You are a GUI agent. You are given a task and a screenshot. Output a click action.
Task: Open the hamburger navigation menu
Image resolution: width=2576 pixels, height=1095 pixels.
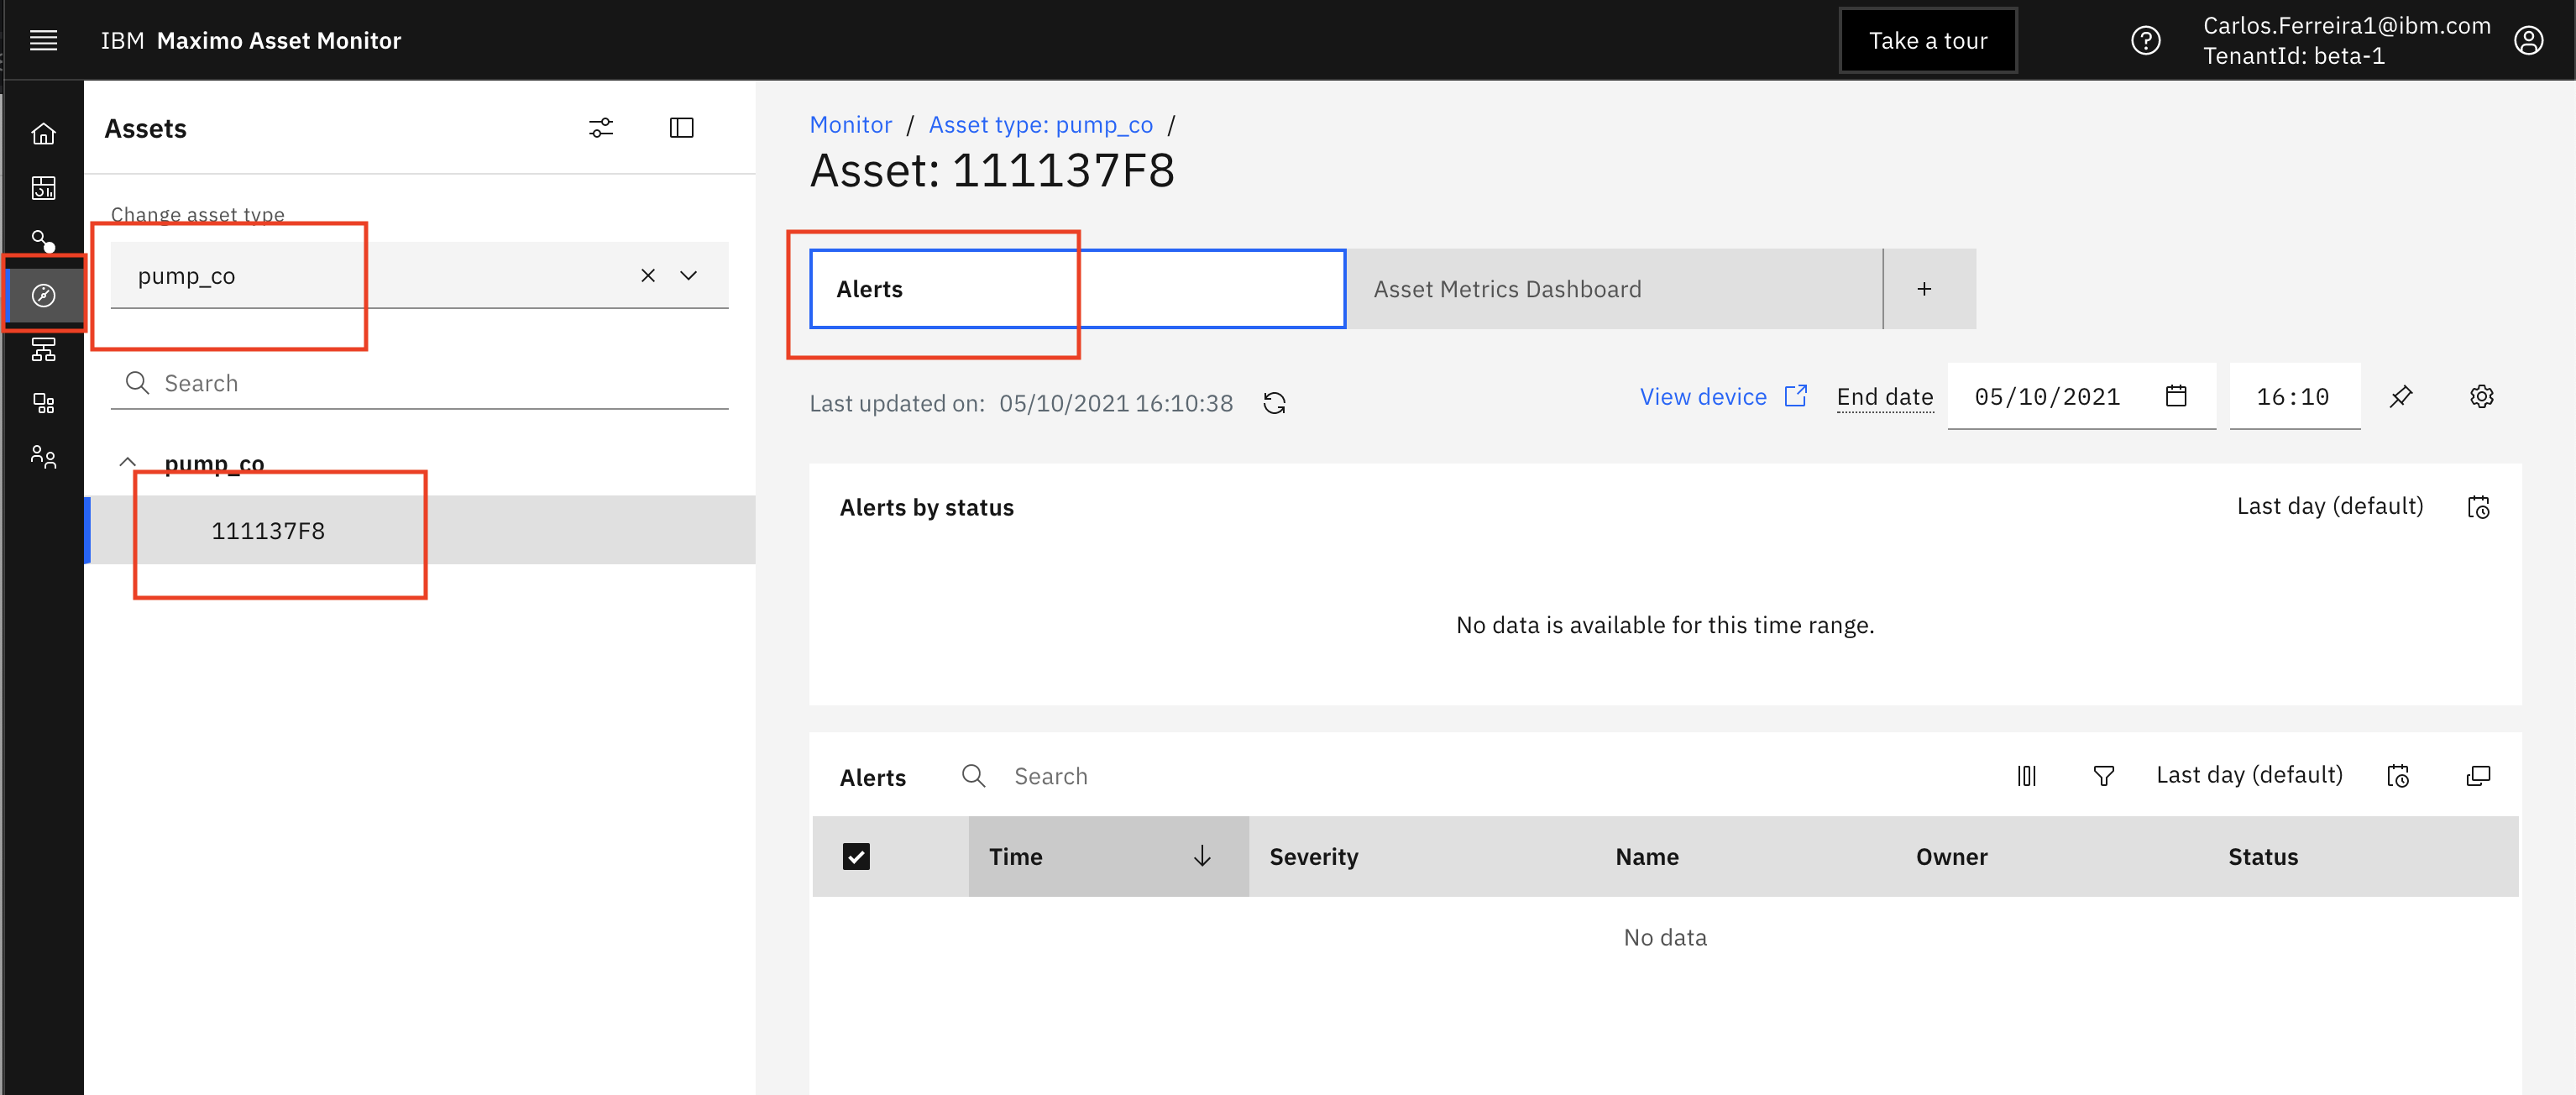click(43, 40)
